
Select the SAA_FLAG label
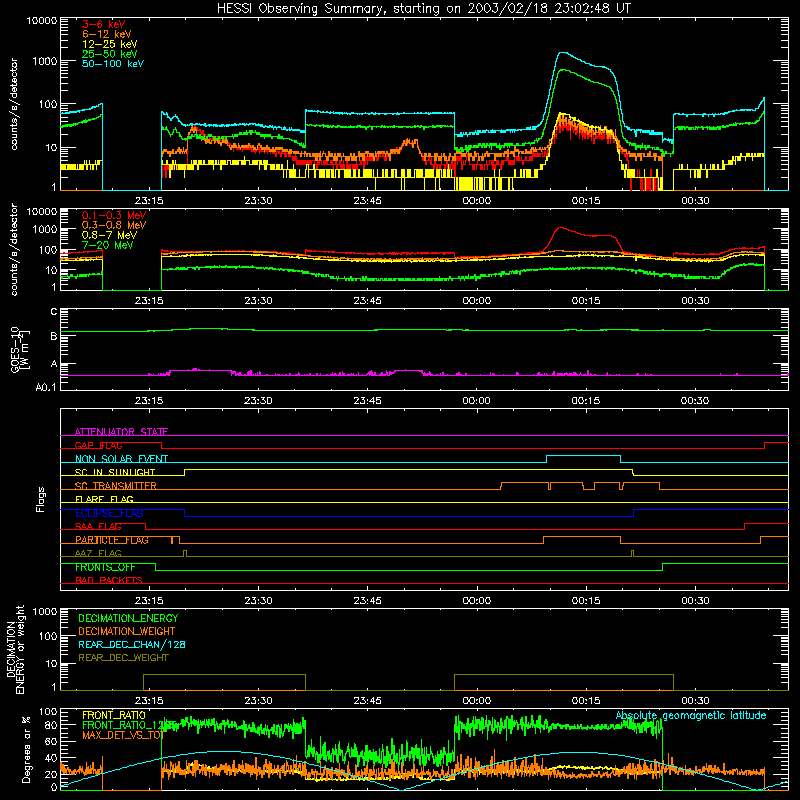point(98,526)
